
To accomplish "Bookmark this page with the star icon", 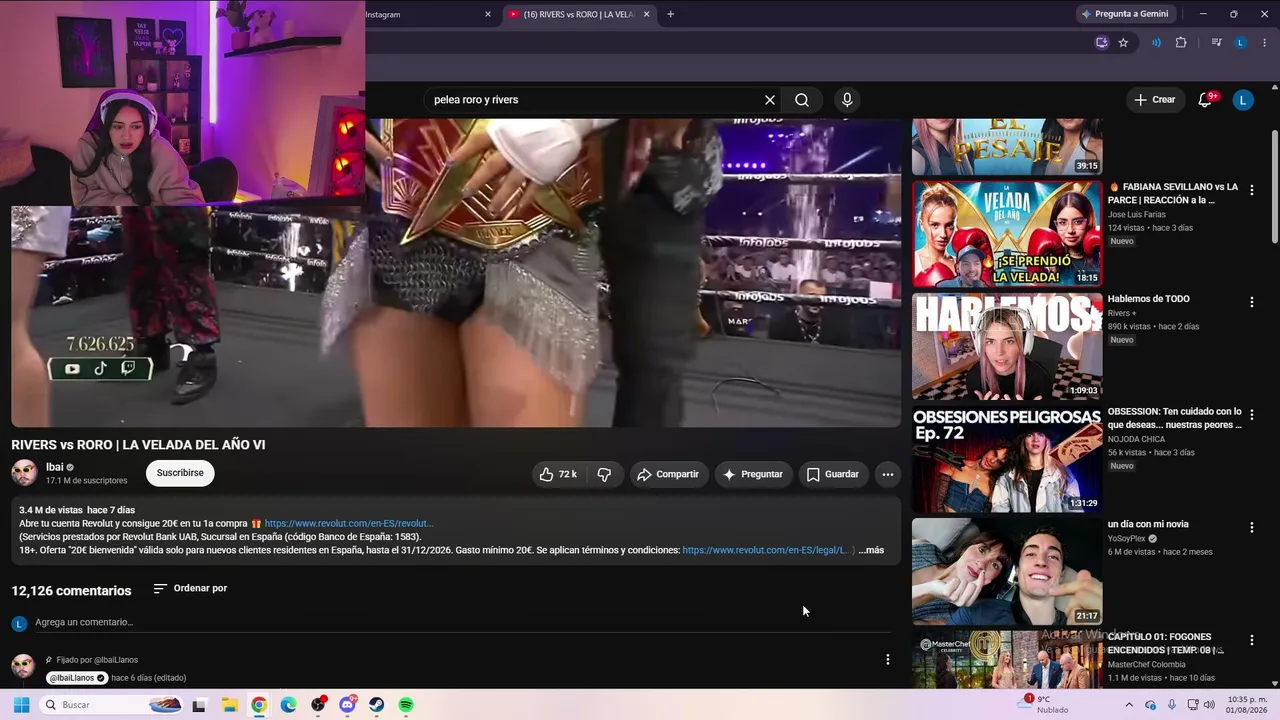I will coord(1123,43).
